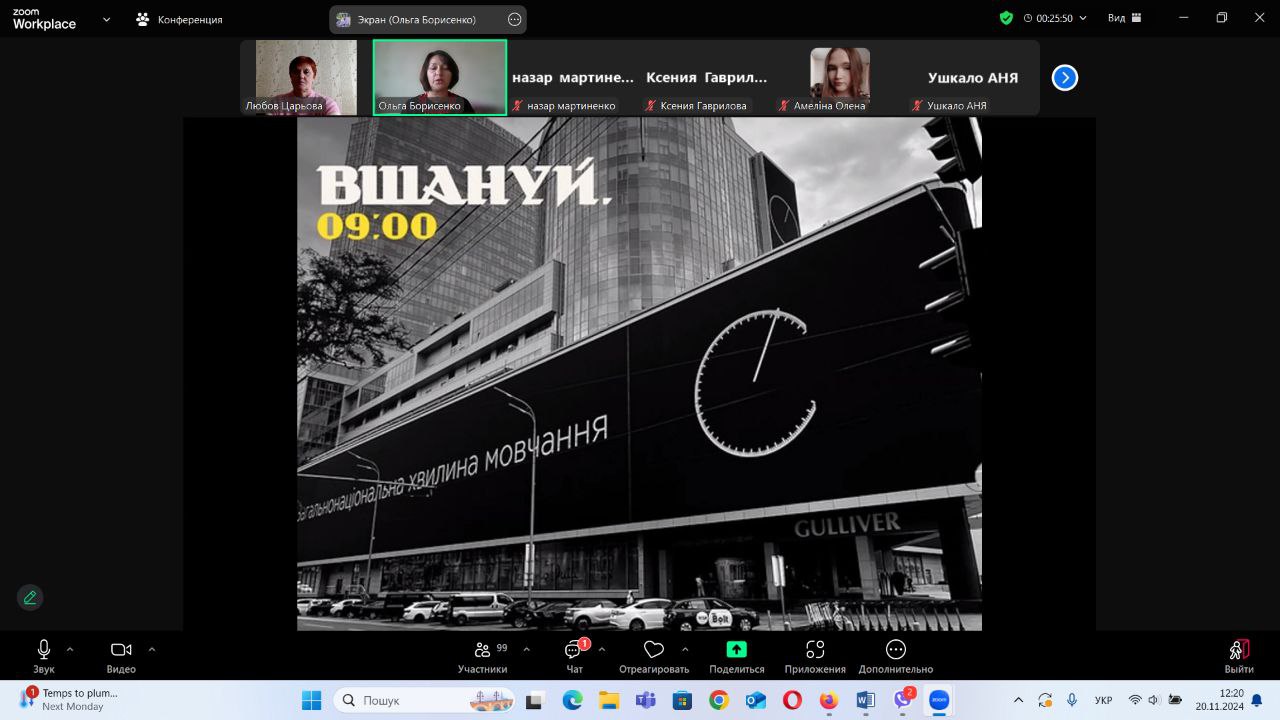Expand the video options arrow beside Видео
Viewport: 1280px width, 720px height.
coord(152,649)
